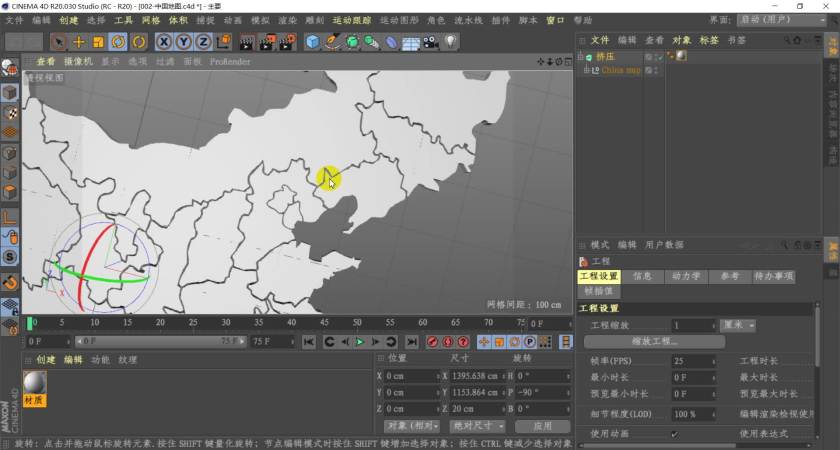Expand the China map object tree
The height and width of the screenshot is (450, 840).
point(585,70)
